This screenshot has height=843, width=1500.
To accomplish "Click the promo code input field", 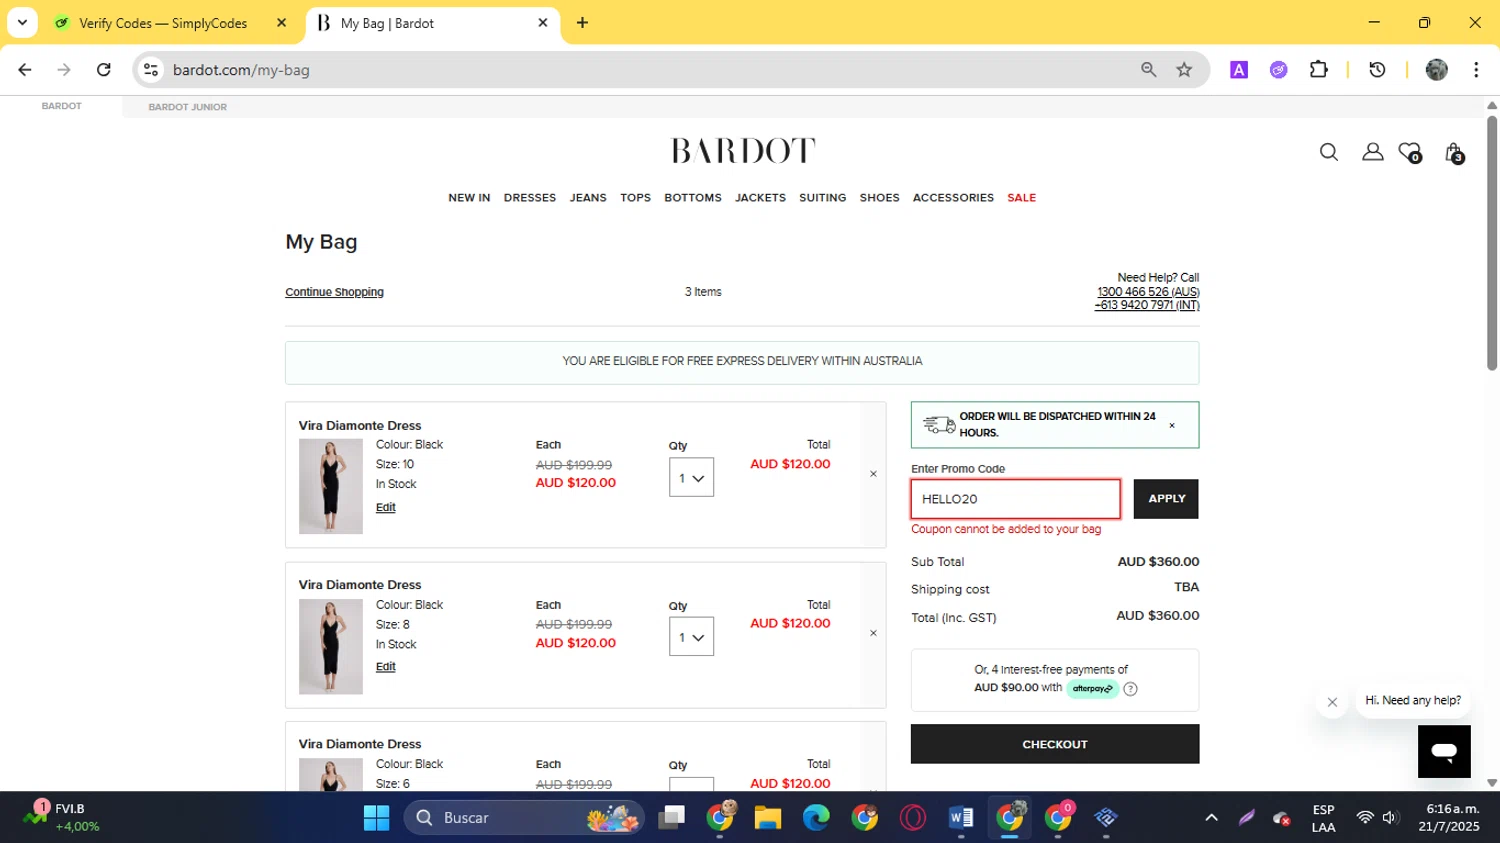I will point(1015,499).
